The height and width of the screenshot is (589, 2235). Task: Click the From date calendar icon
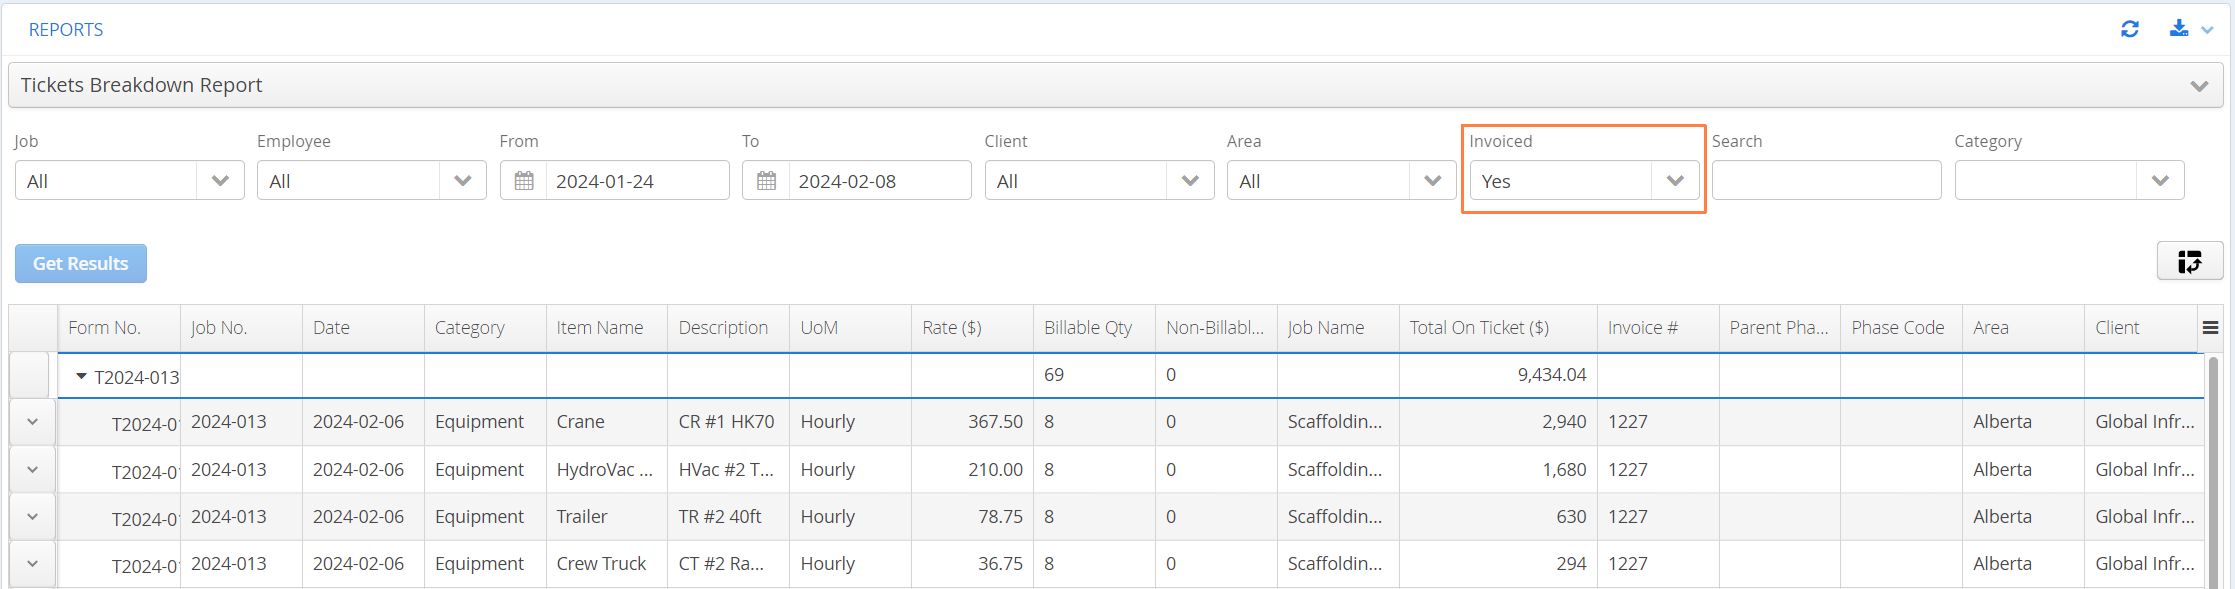tap(523, 181)
